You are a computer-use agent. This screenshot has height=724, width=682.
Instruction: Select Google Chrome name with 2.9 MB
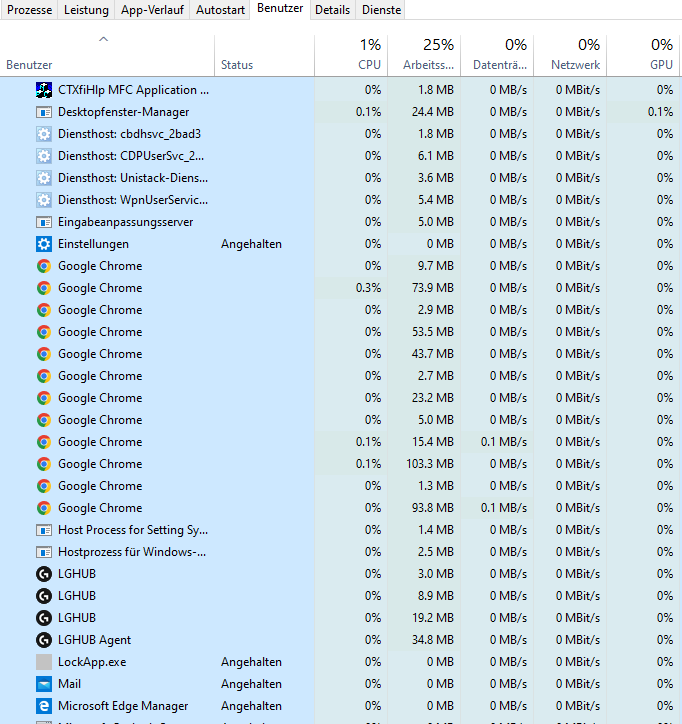pyautogui.click(x=100, y=310)
